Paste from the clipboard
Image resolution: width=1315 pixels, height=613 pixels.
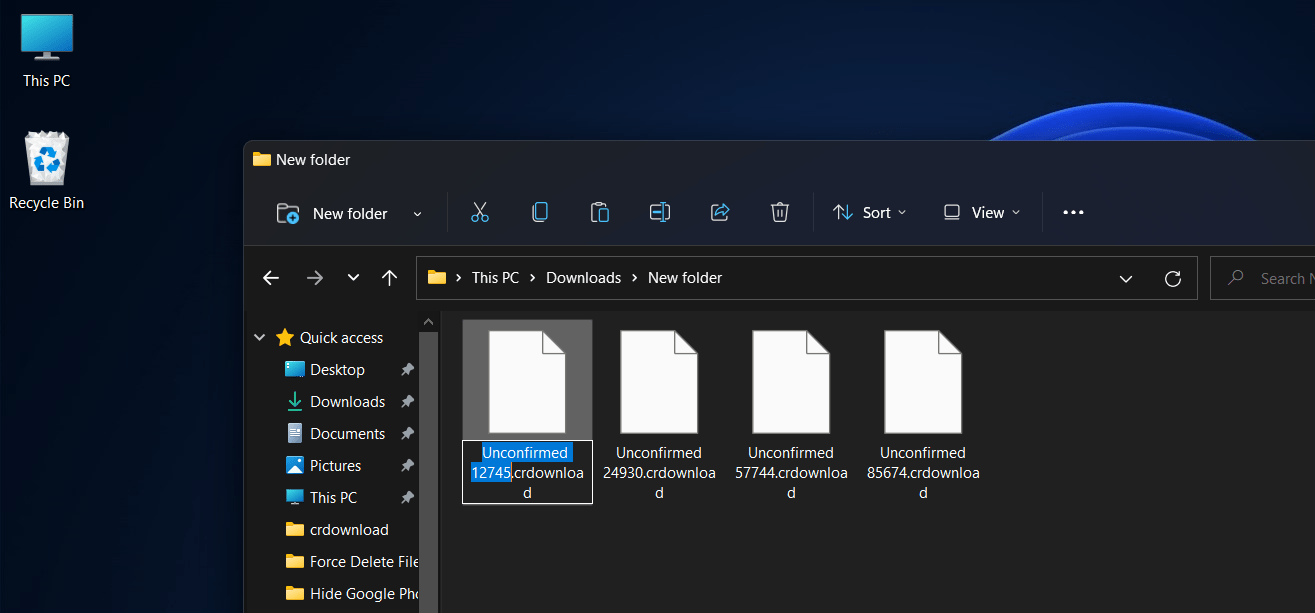tap(600, 212)
